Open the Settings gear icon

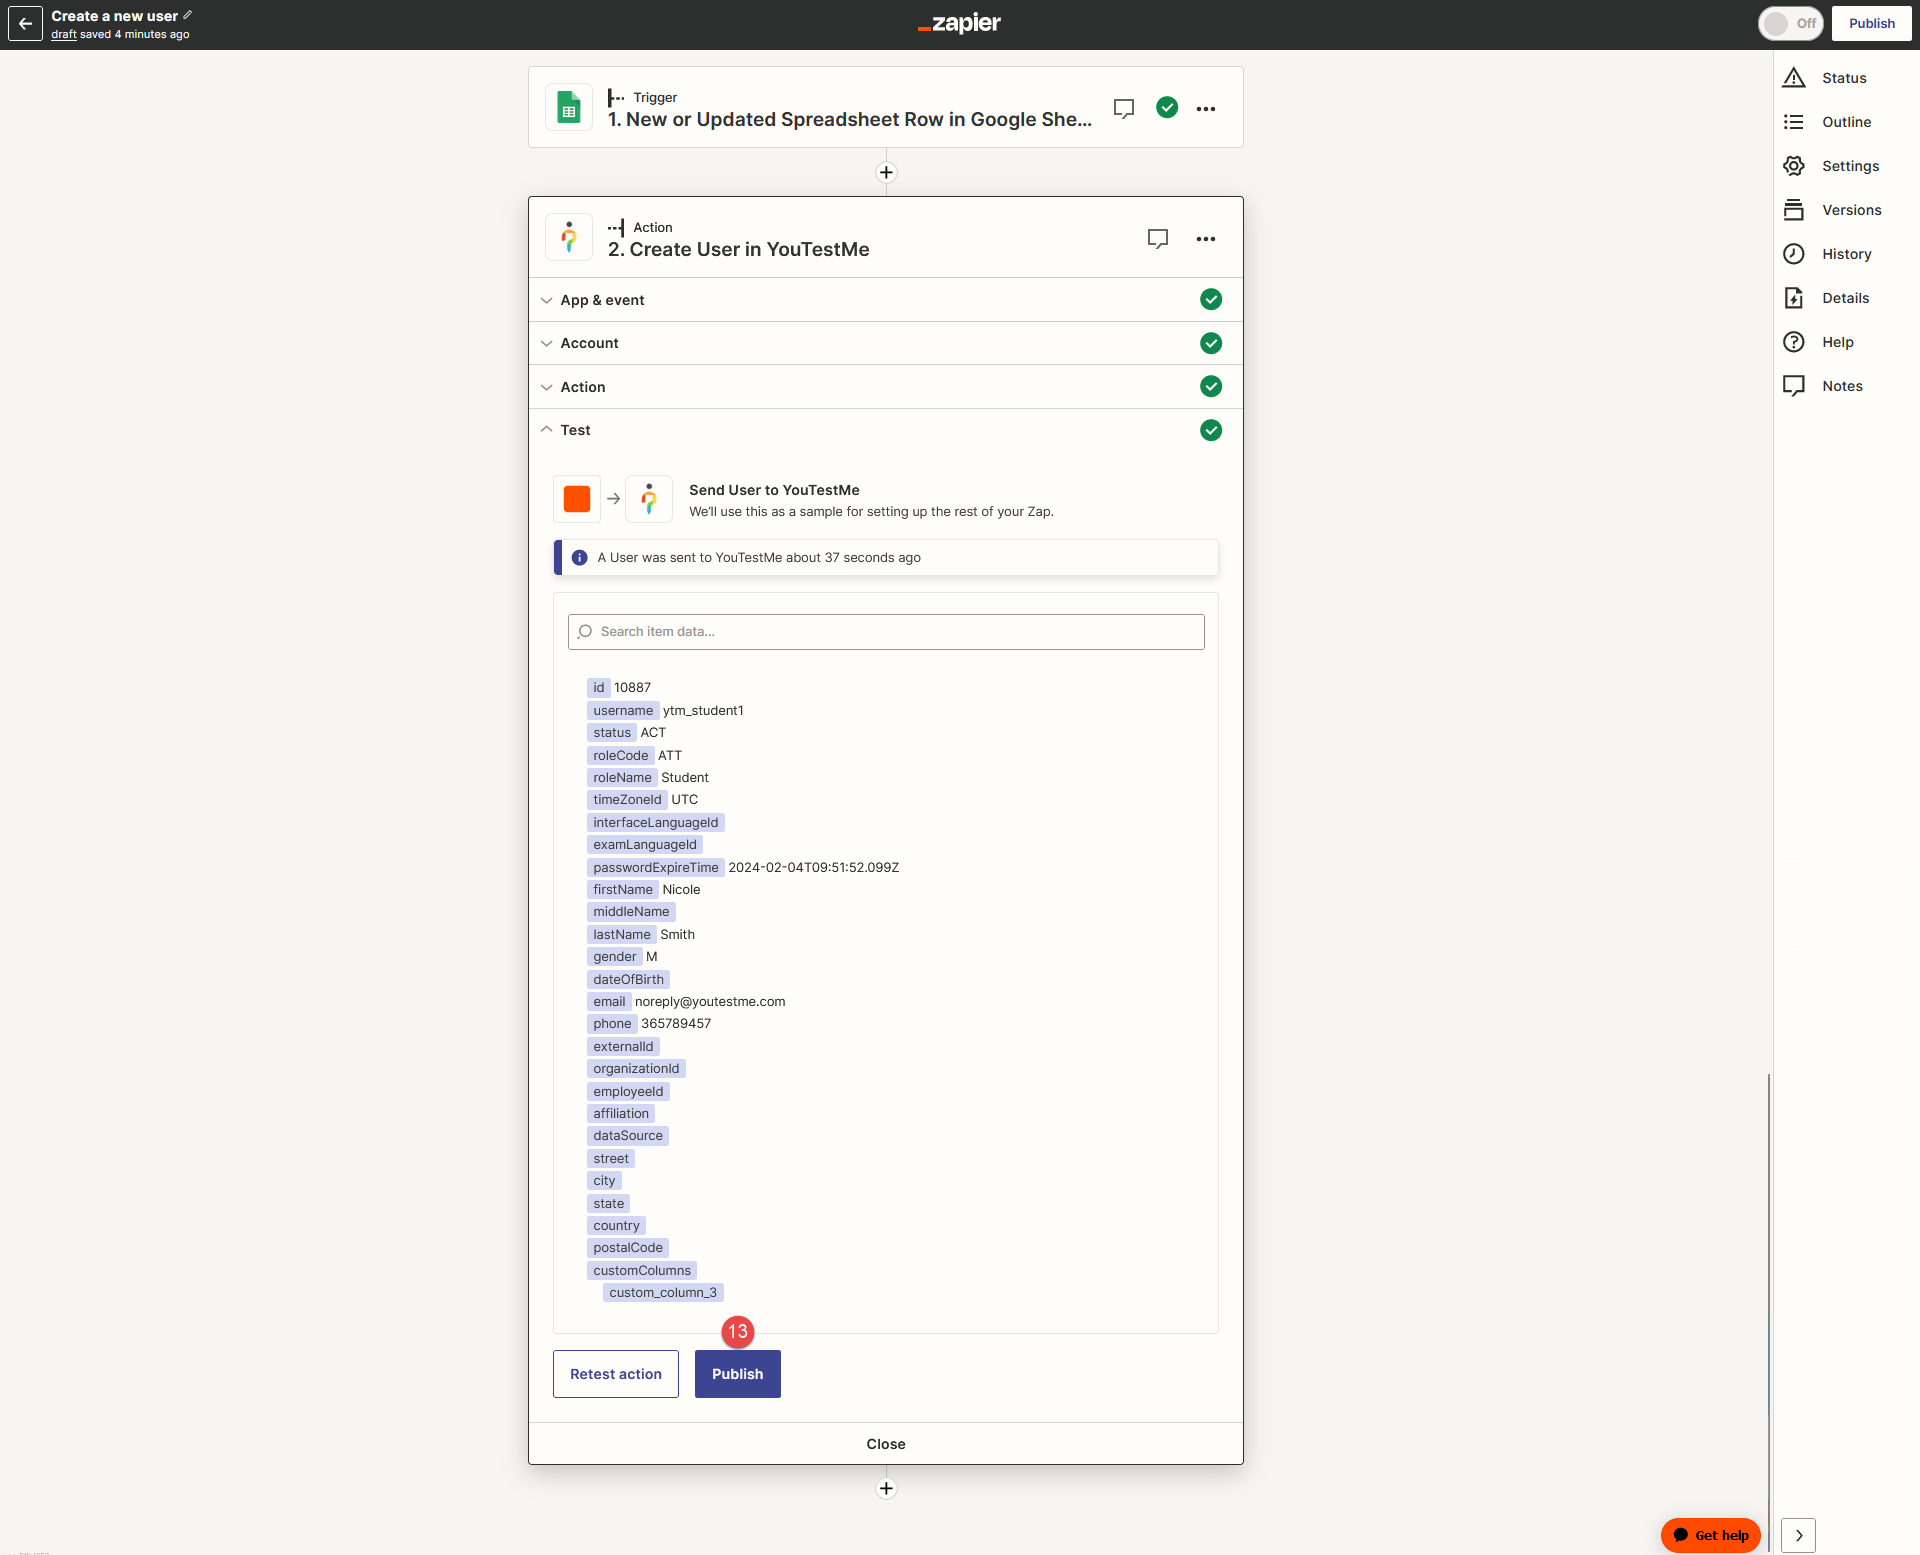coord(1794,166)
